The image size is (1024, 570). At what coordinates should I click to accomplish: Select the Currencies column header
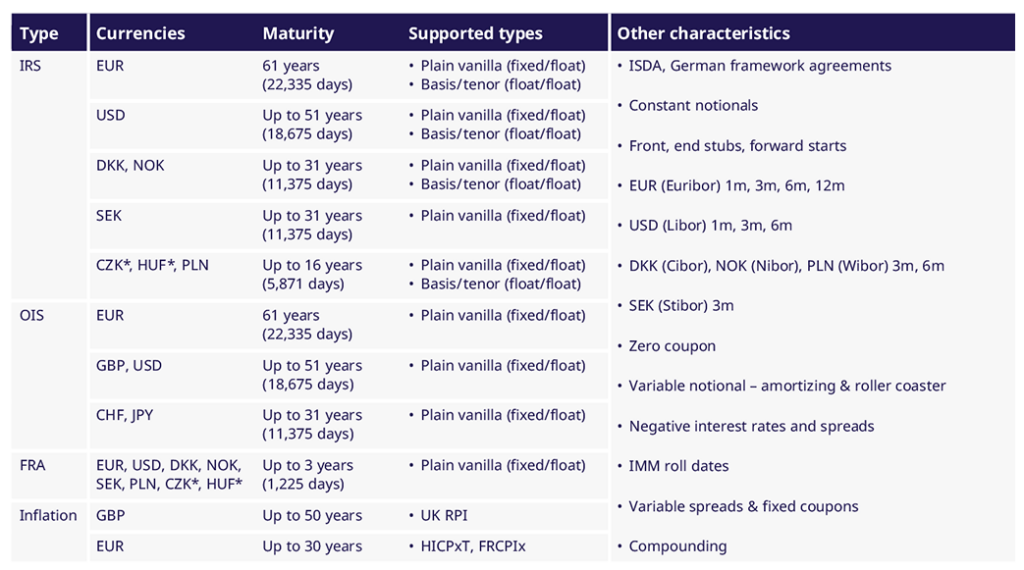coord(140,33)
